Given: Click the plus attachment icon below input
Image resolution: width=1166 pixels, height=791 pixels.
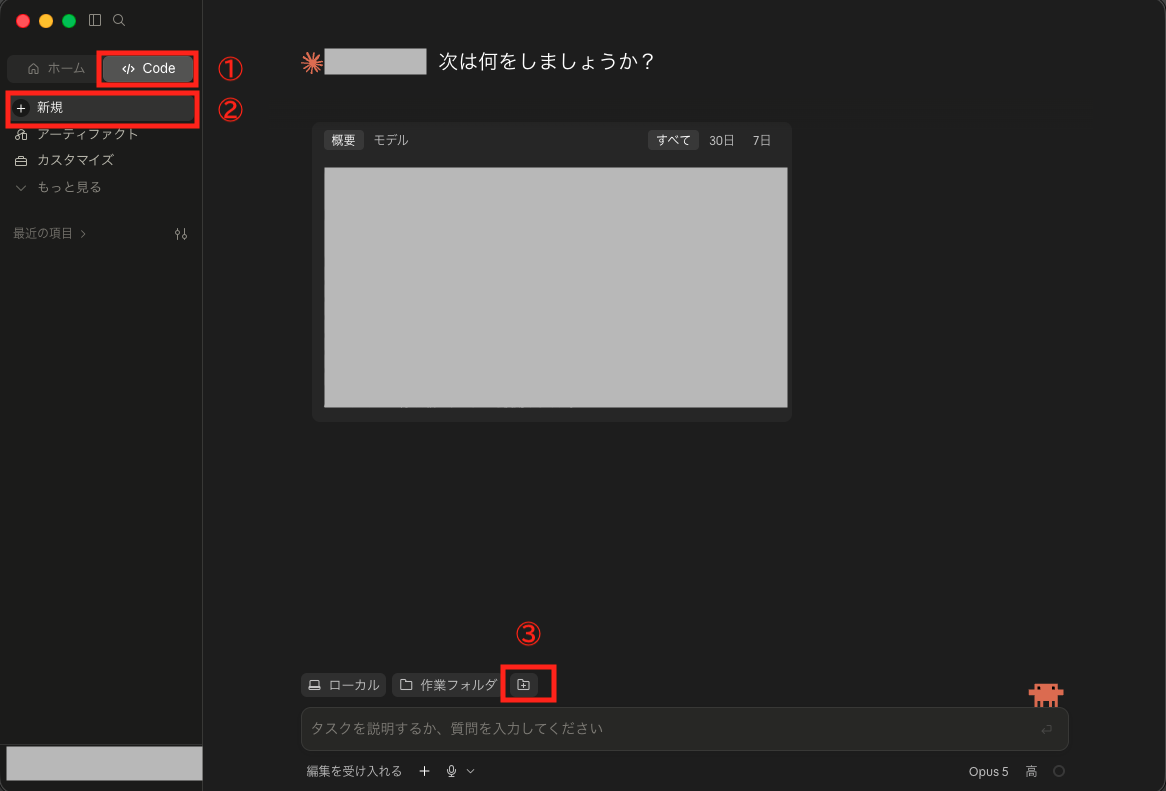Looking at the screenshot, I should coord(425,771).
